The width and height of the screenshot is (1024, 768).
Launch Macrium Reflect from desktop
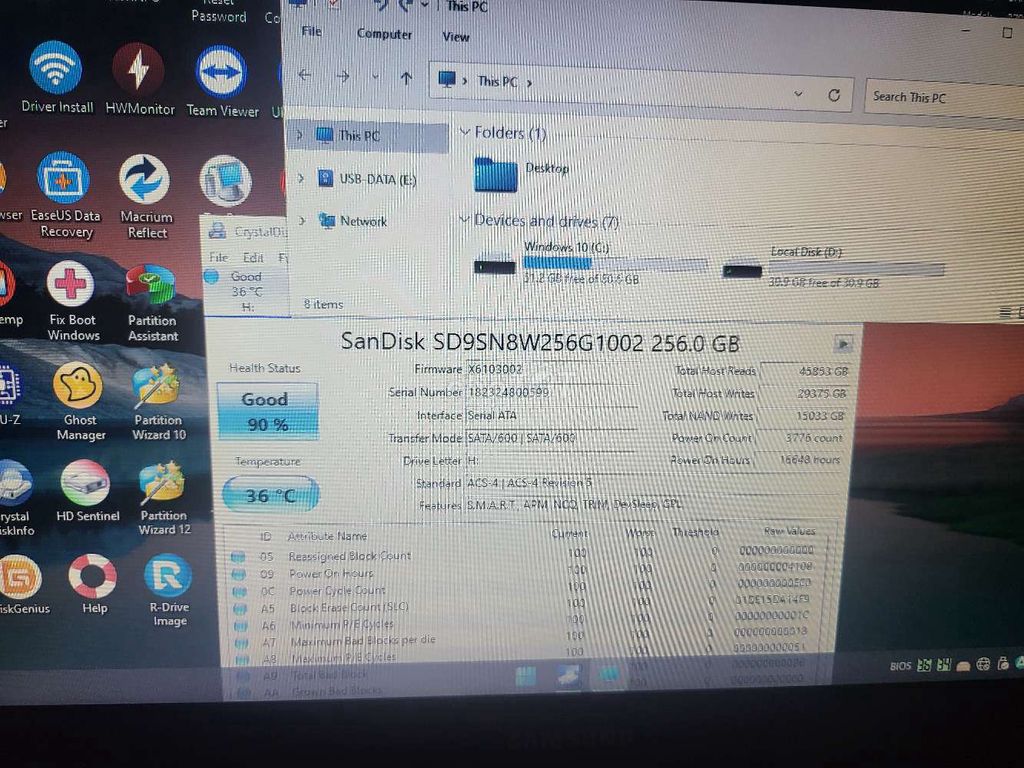146,197
